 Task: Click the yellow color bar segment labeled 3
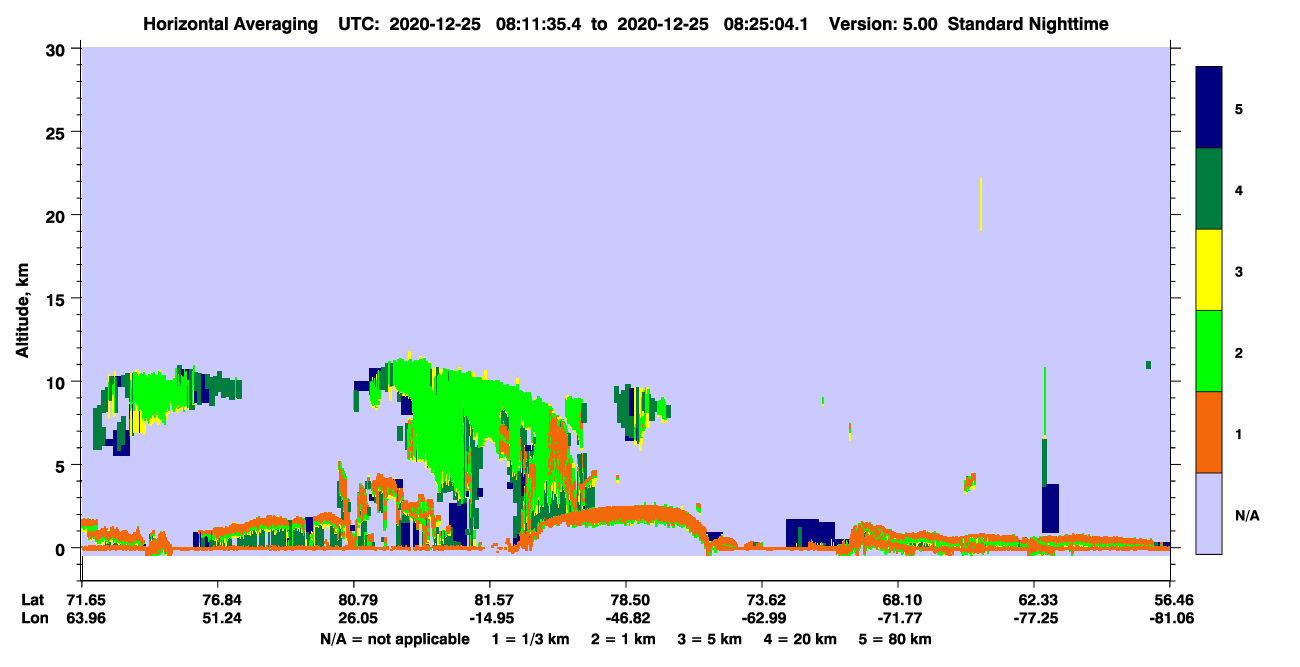1209,270
